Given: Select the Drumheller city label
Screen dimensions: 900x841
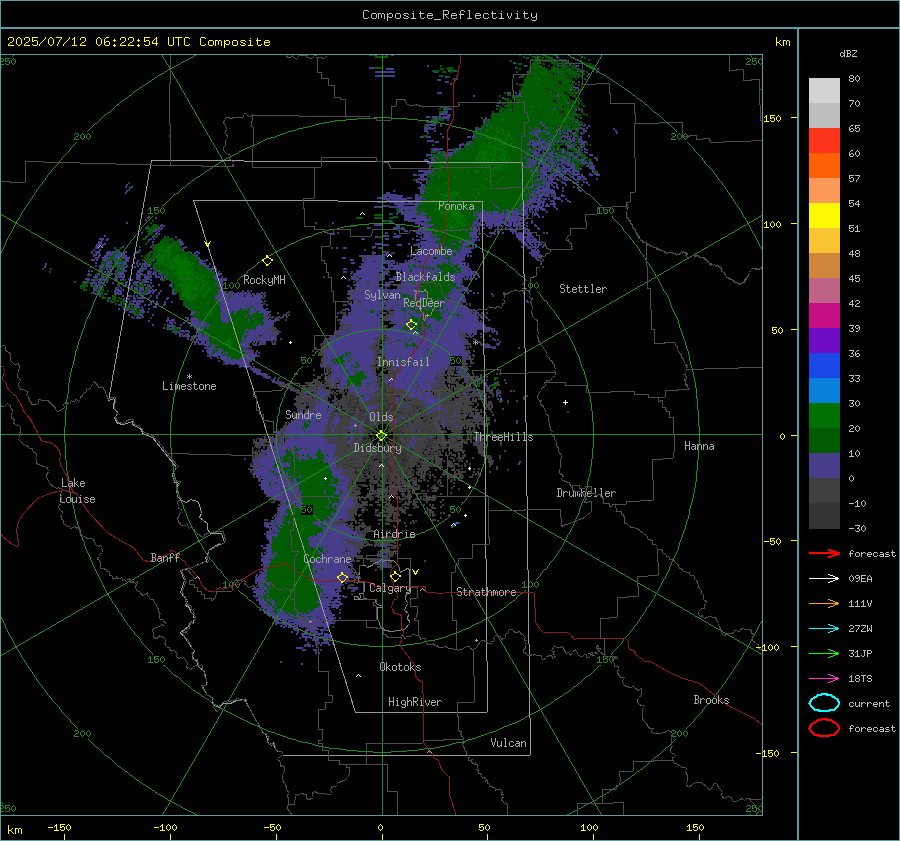Looking at the screenshot, I should click(586, 493).
